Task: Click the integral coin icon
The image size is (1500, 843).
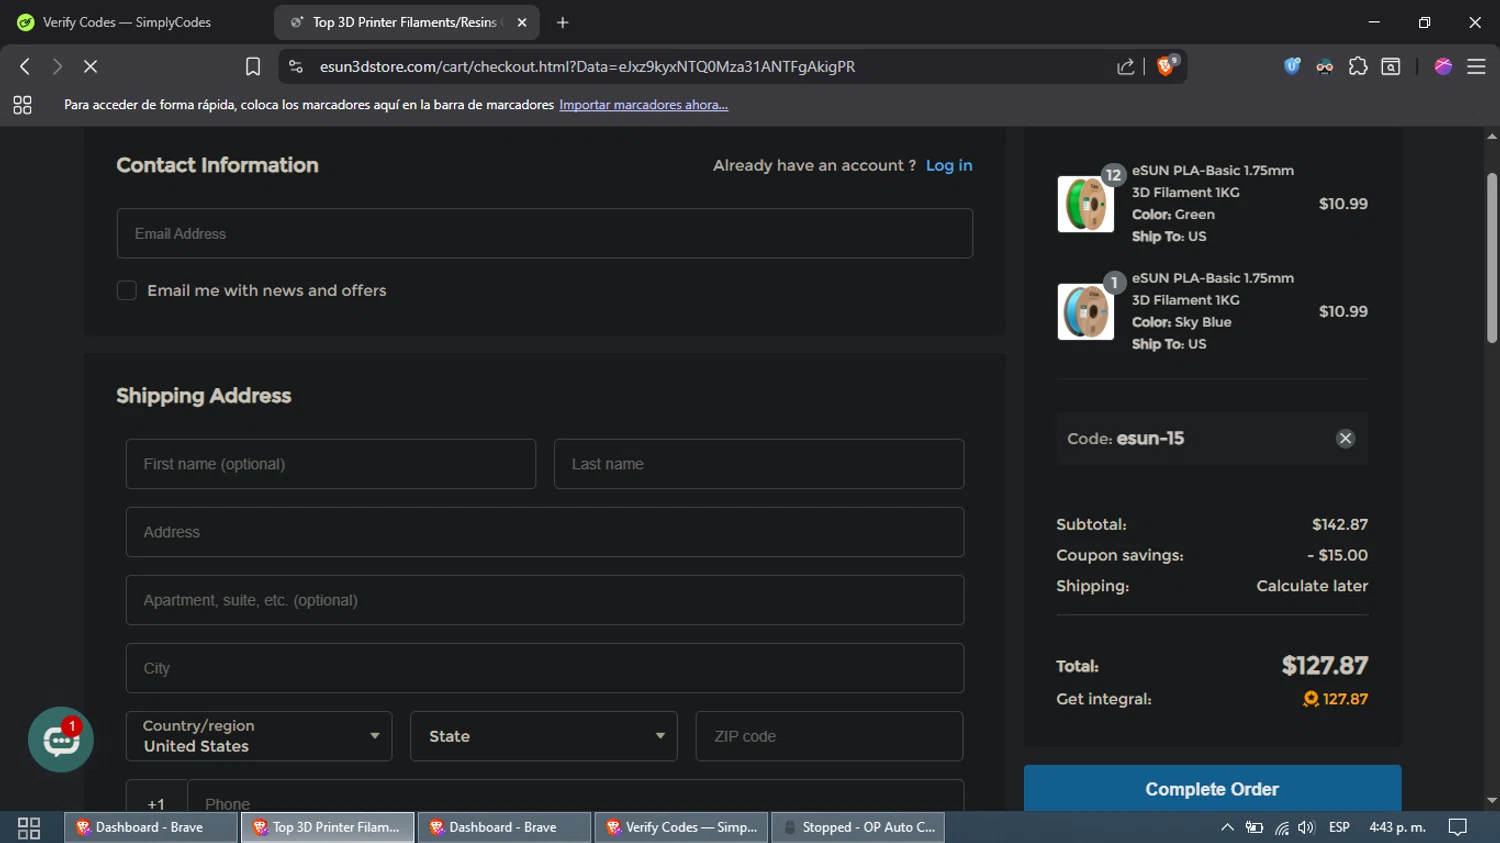Action: [1311, 699]
